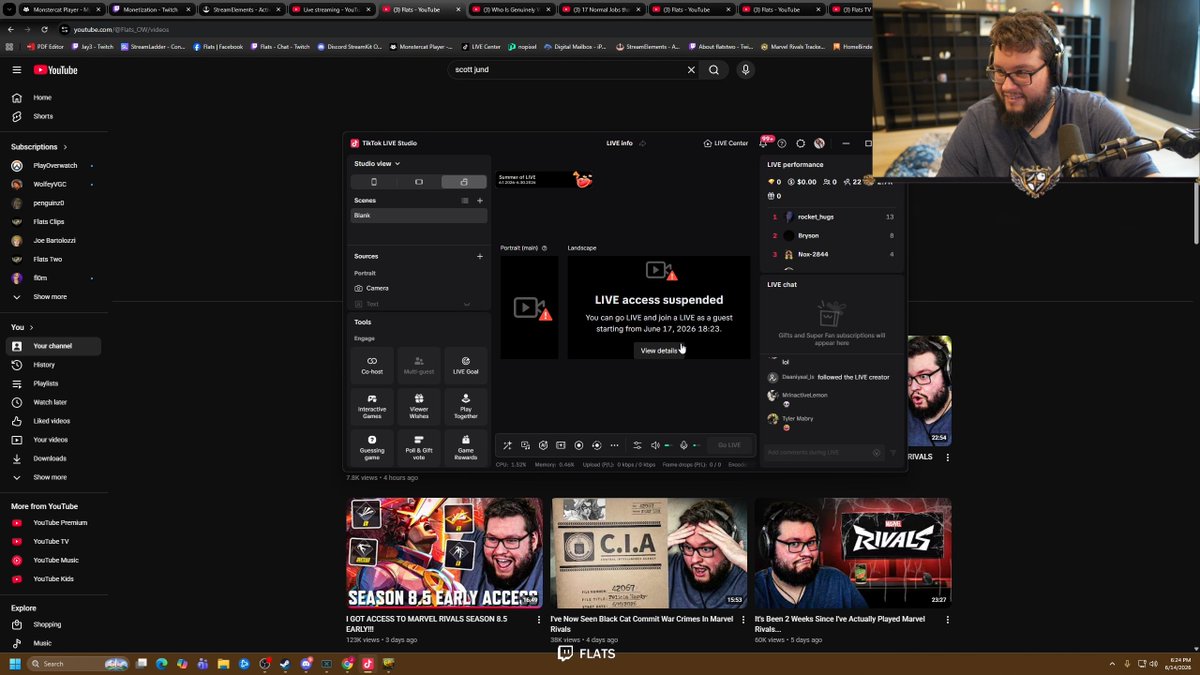This screenshot has width=1200, height=675.
Task: Open the Game Rewards tool
Action: pyautogui.click(x=466, y=446)
